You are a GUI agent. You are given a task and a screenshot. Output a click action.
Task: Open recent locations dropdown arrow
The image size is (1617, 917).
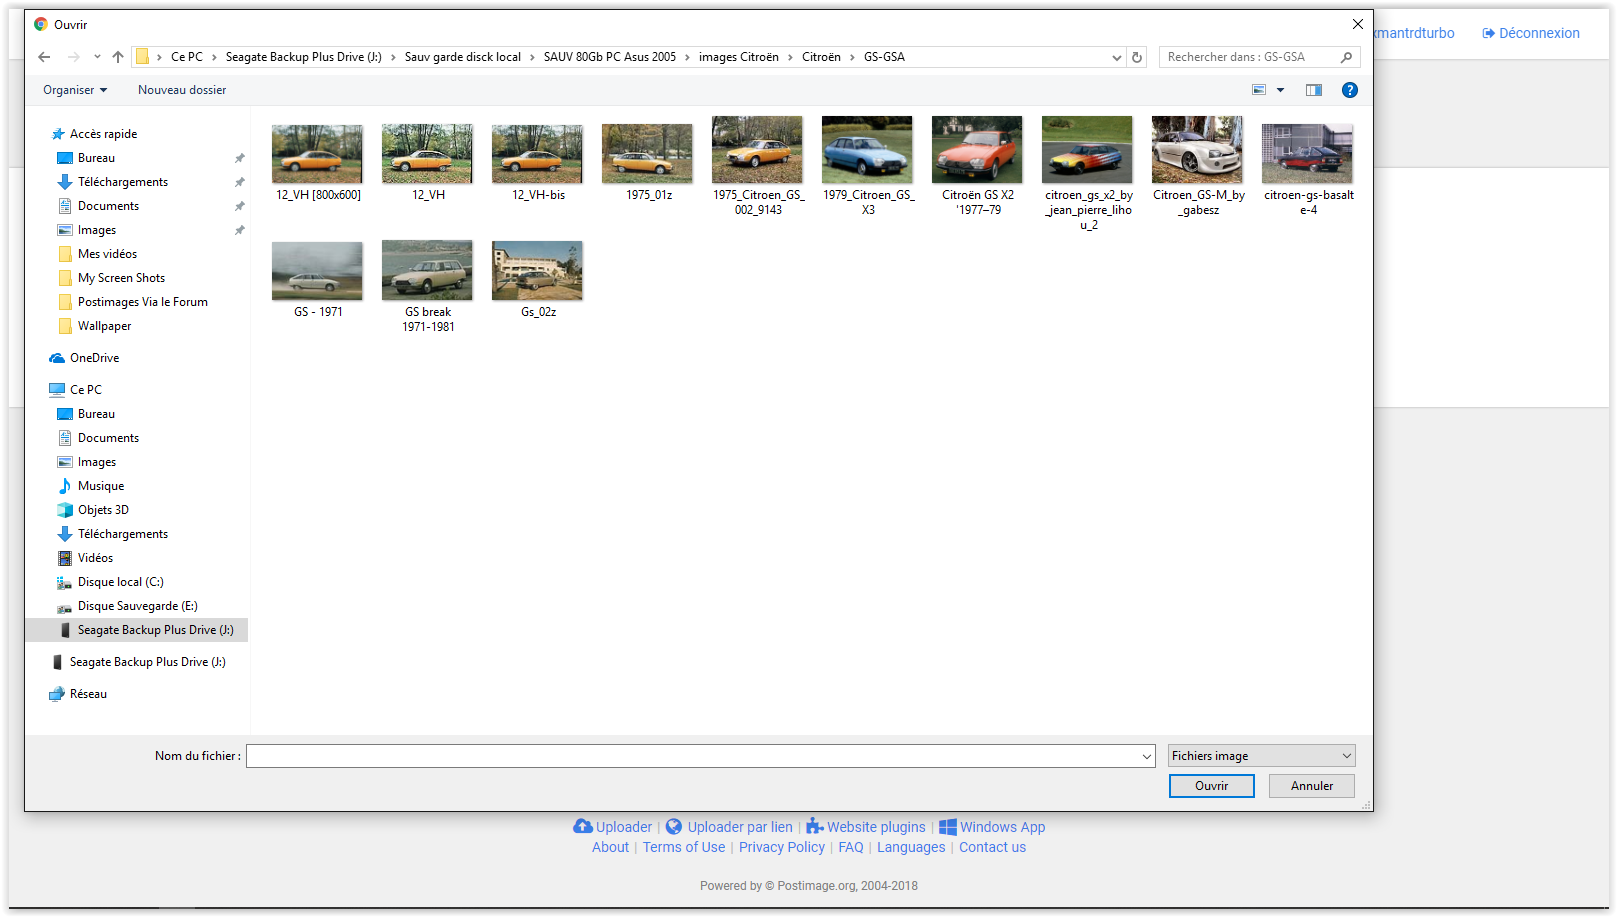click(97, 57)
